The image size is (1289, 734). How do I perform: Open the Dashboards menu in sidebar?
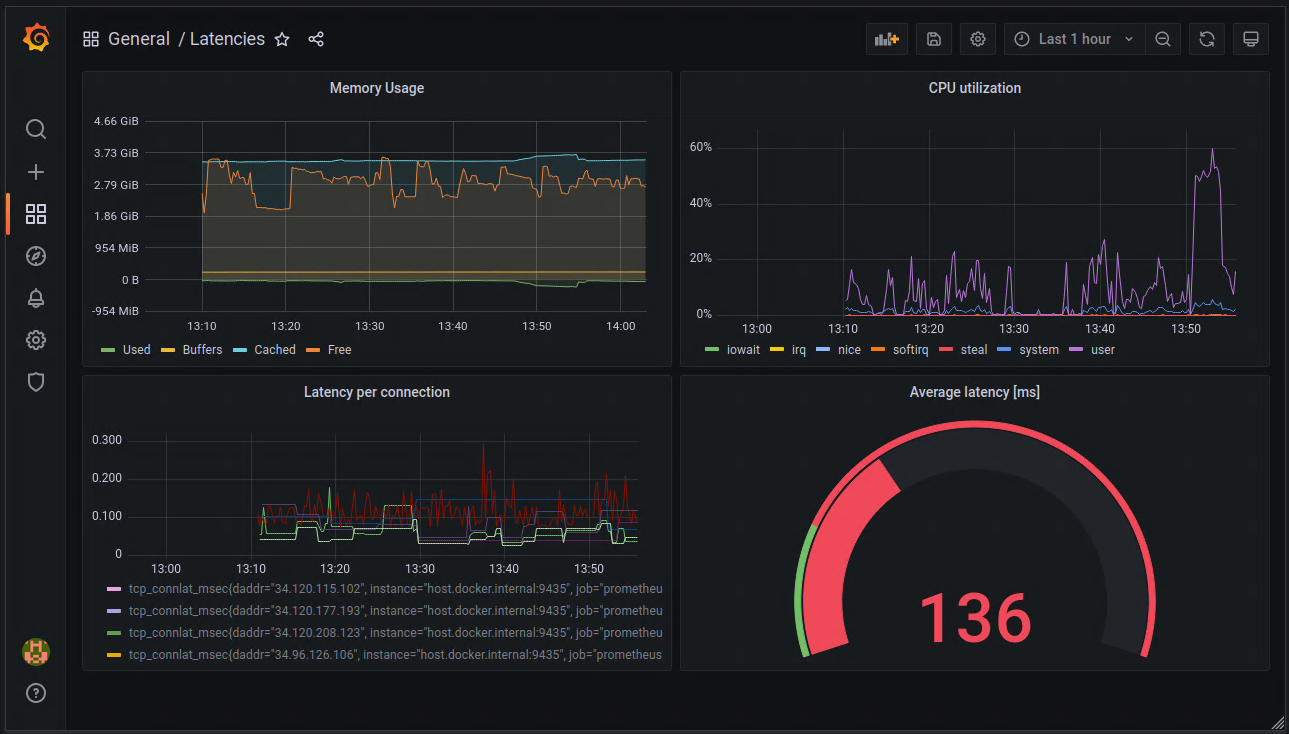tap(36, 214)
